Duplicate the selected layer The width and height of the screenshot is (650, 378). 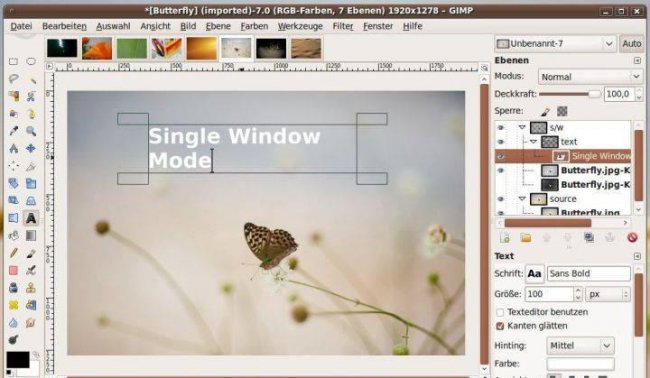pyautogui.click(x=589, y=237)
